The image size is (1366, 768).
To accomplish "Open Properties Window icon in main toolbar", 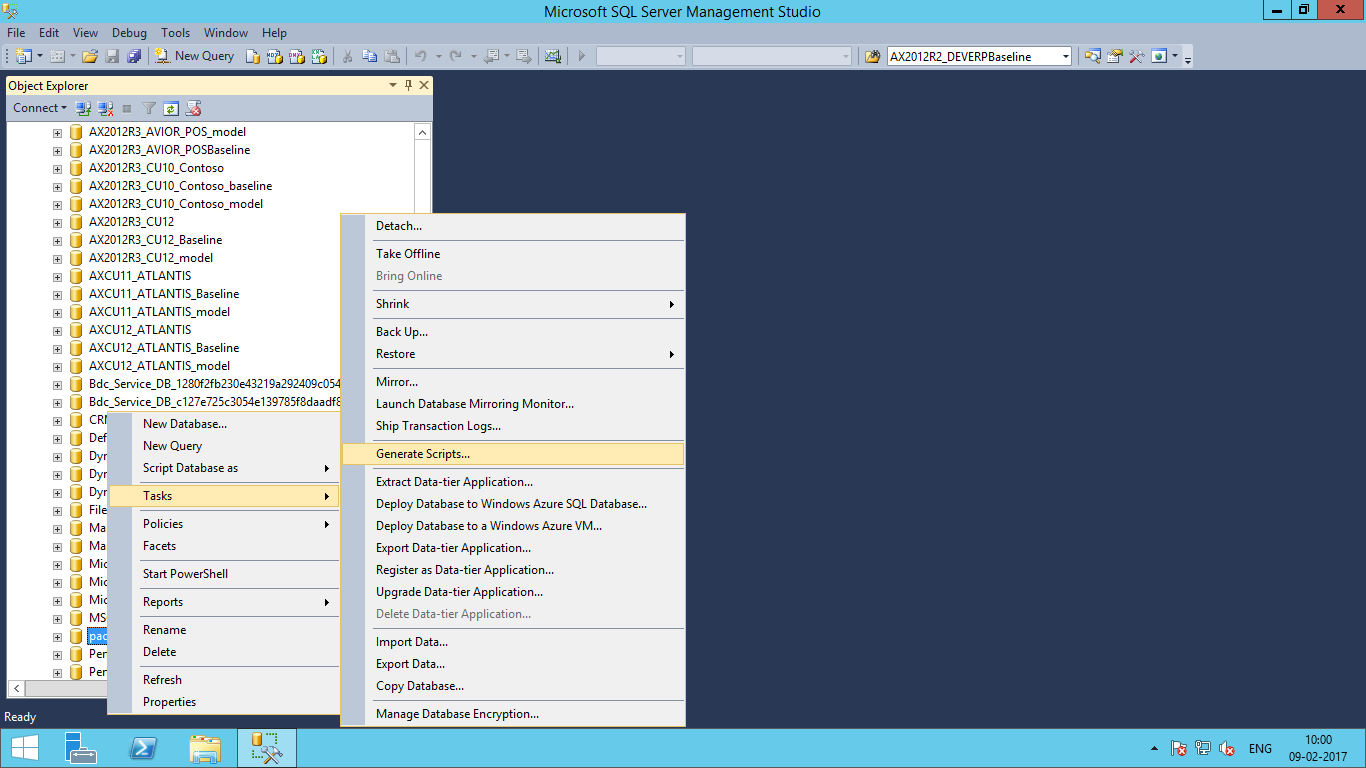I will [1115, 56].
